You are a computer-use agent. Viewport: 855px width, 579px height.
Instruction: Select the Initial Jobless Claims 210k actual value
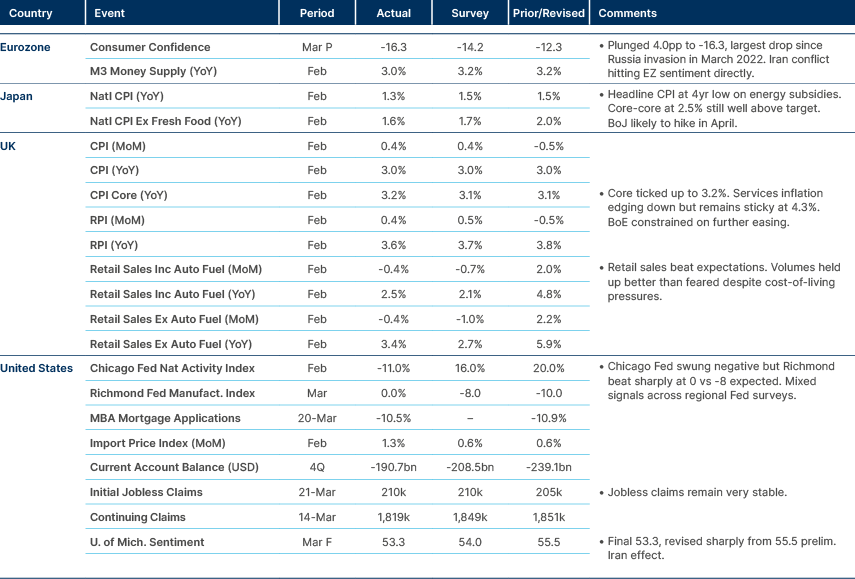394,492
